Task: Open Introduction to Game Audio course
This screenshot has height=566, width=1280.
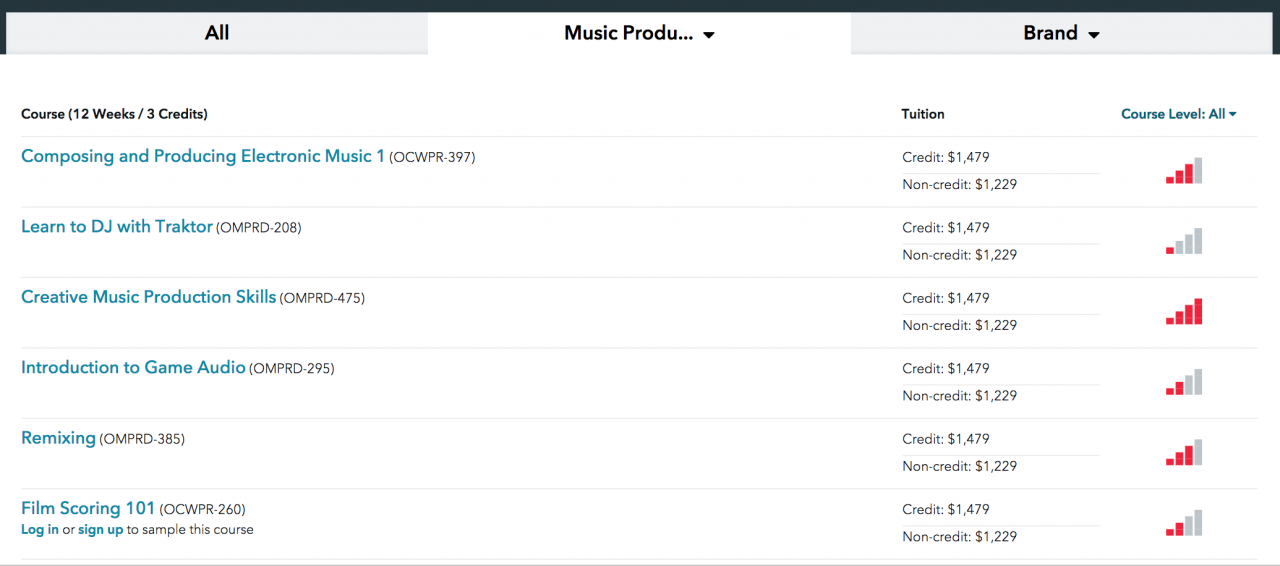Action: click(x=133, y=368)
